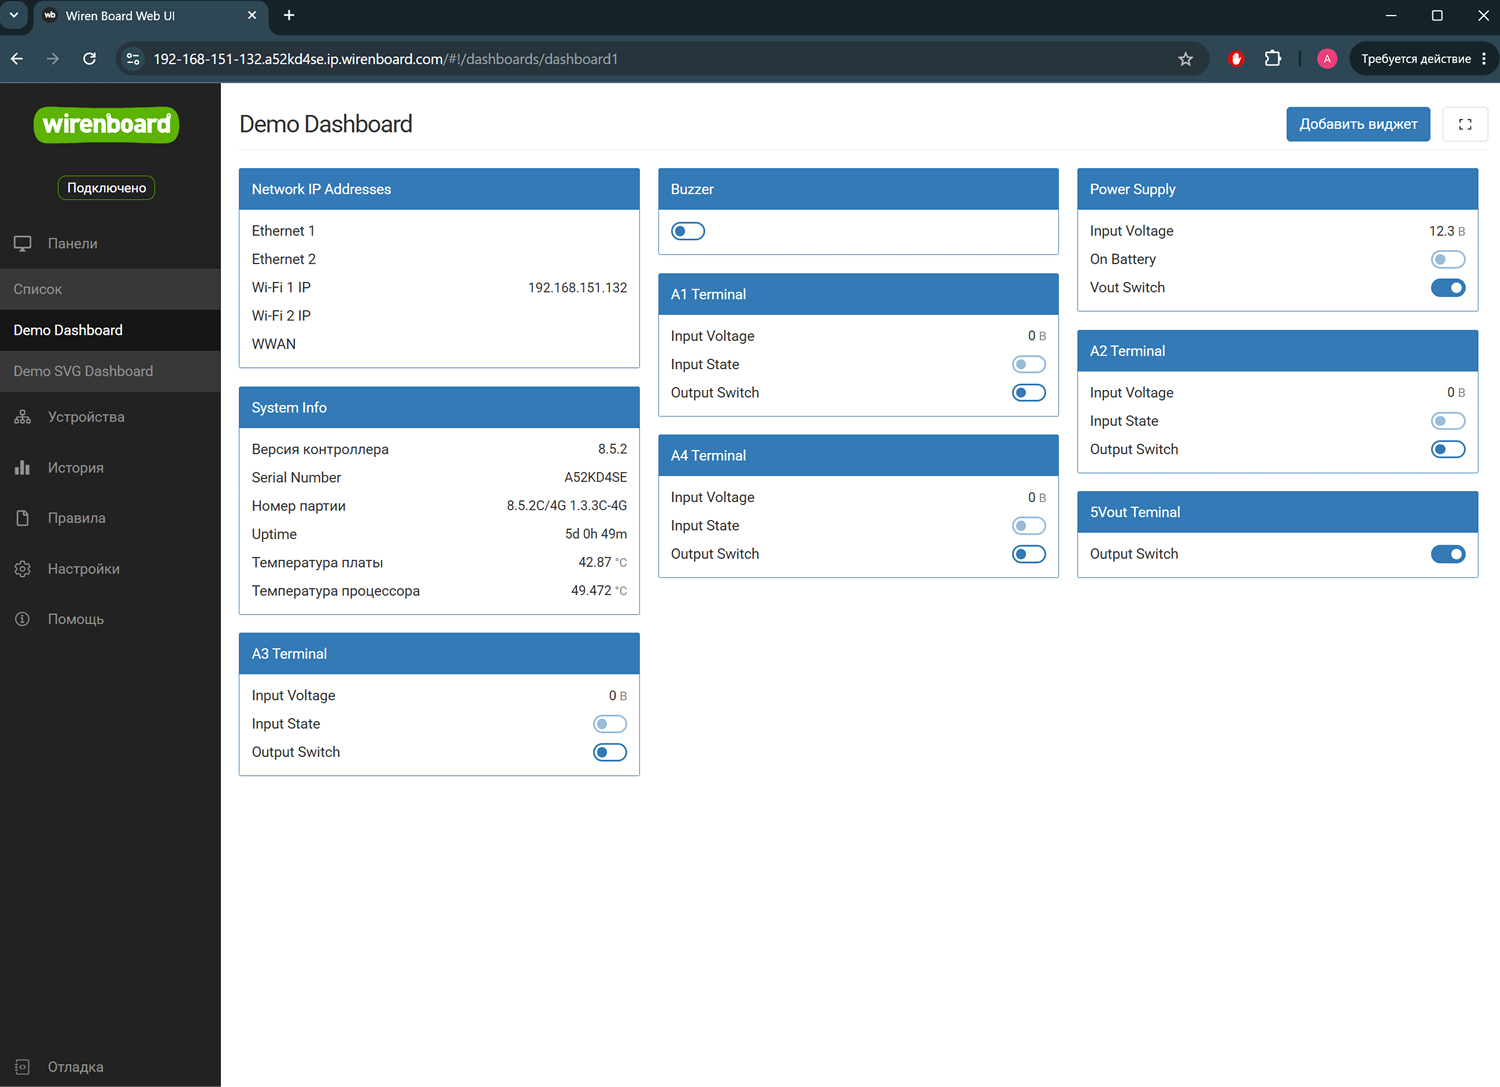The height and width of the screenshot is (1087, 1500).
Task: Click the browser address bar URL
Action: tap(385, 59)
